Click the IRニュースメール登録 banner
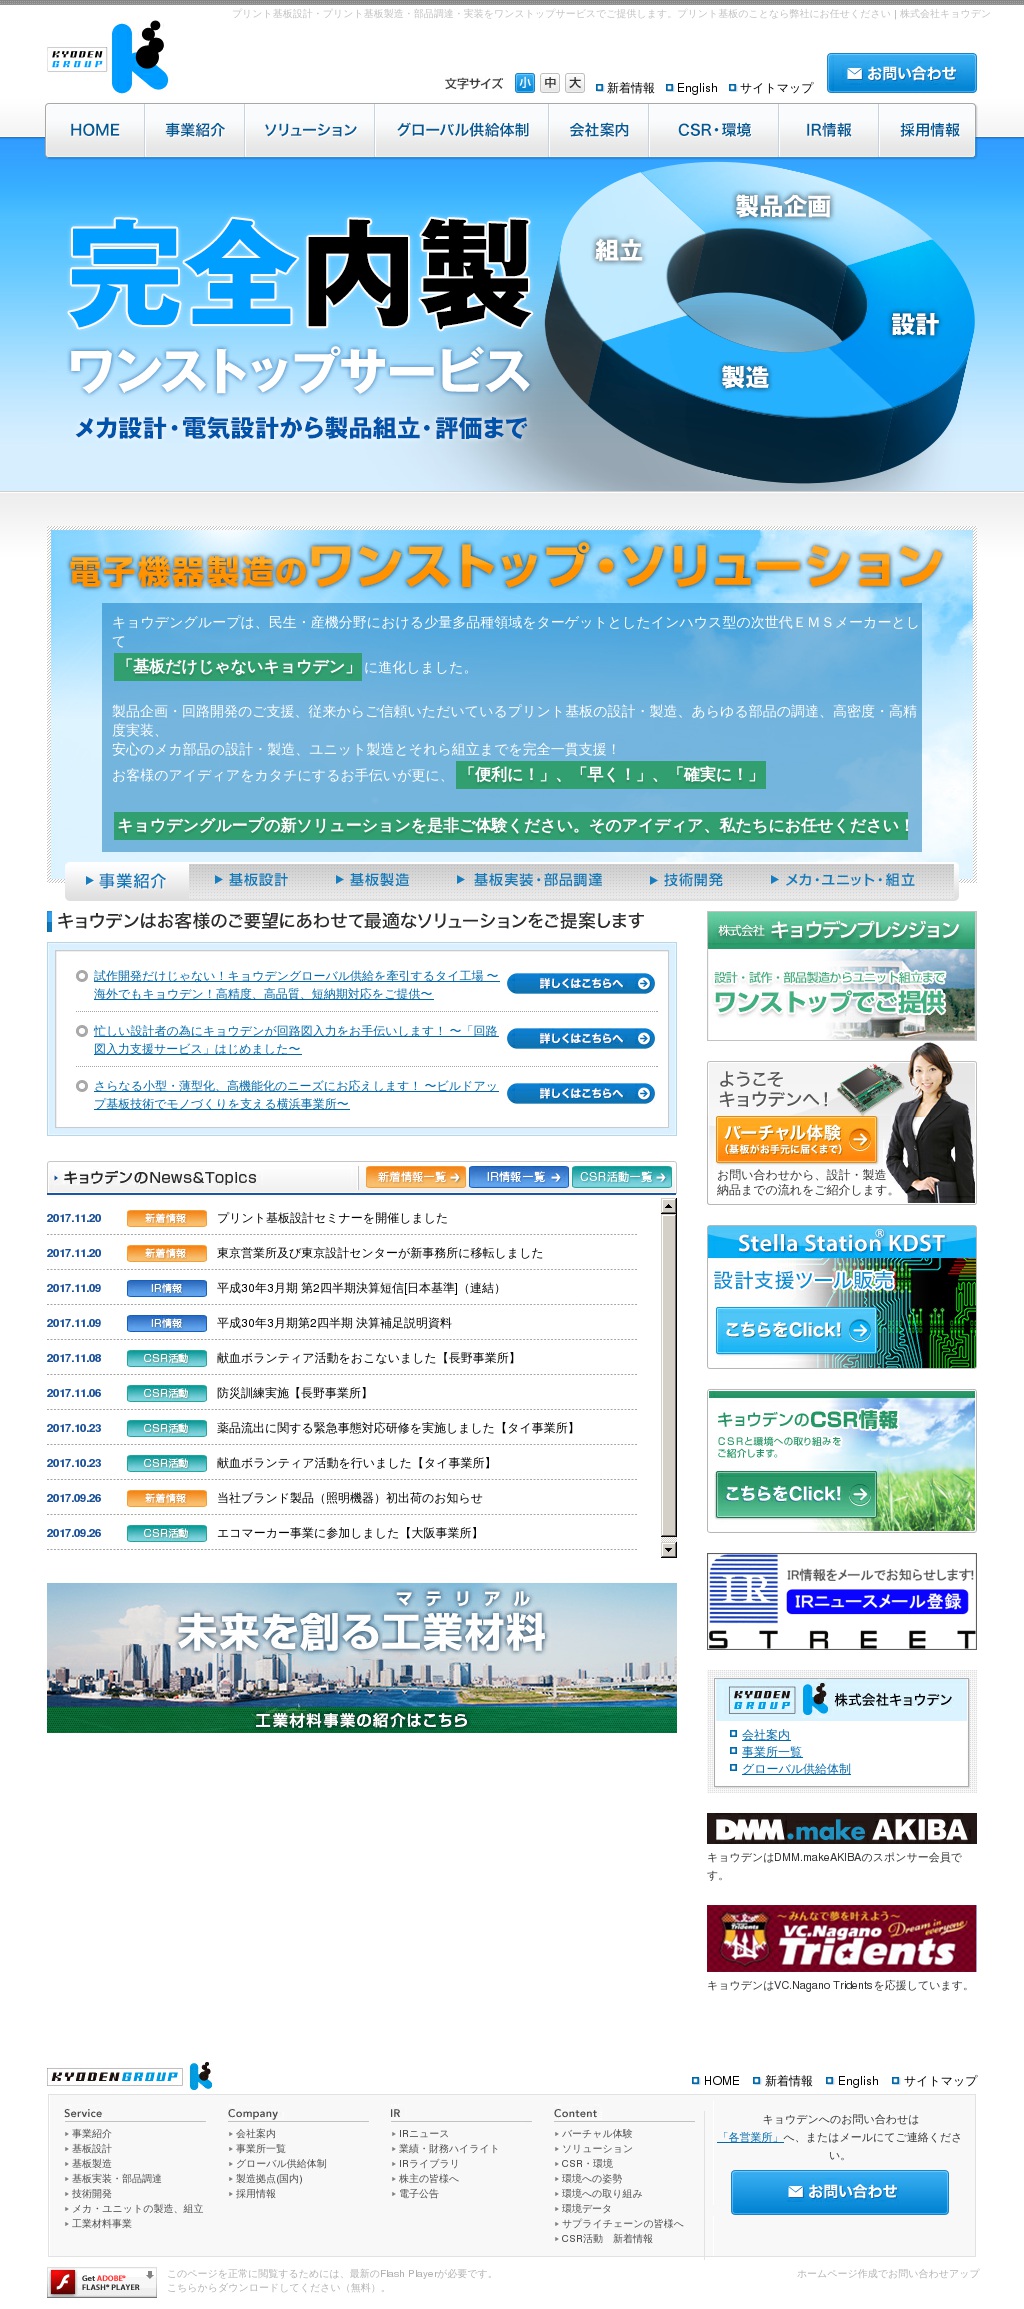The width and height of the screenshot is (1024, 2309). (876, 1601)
